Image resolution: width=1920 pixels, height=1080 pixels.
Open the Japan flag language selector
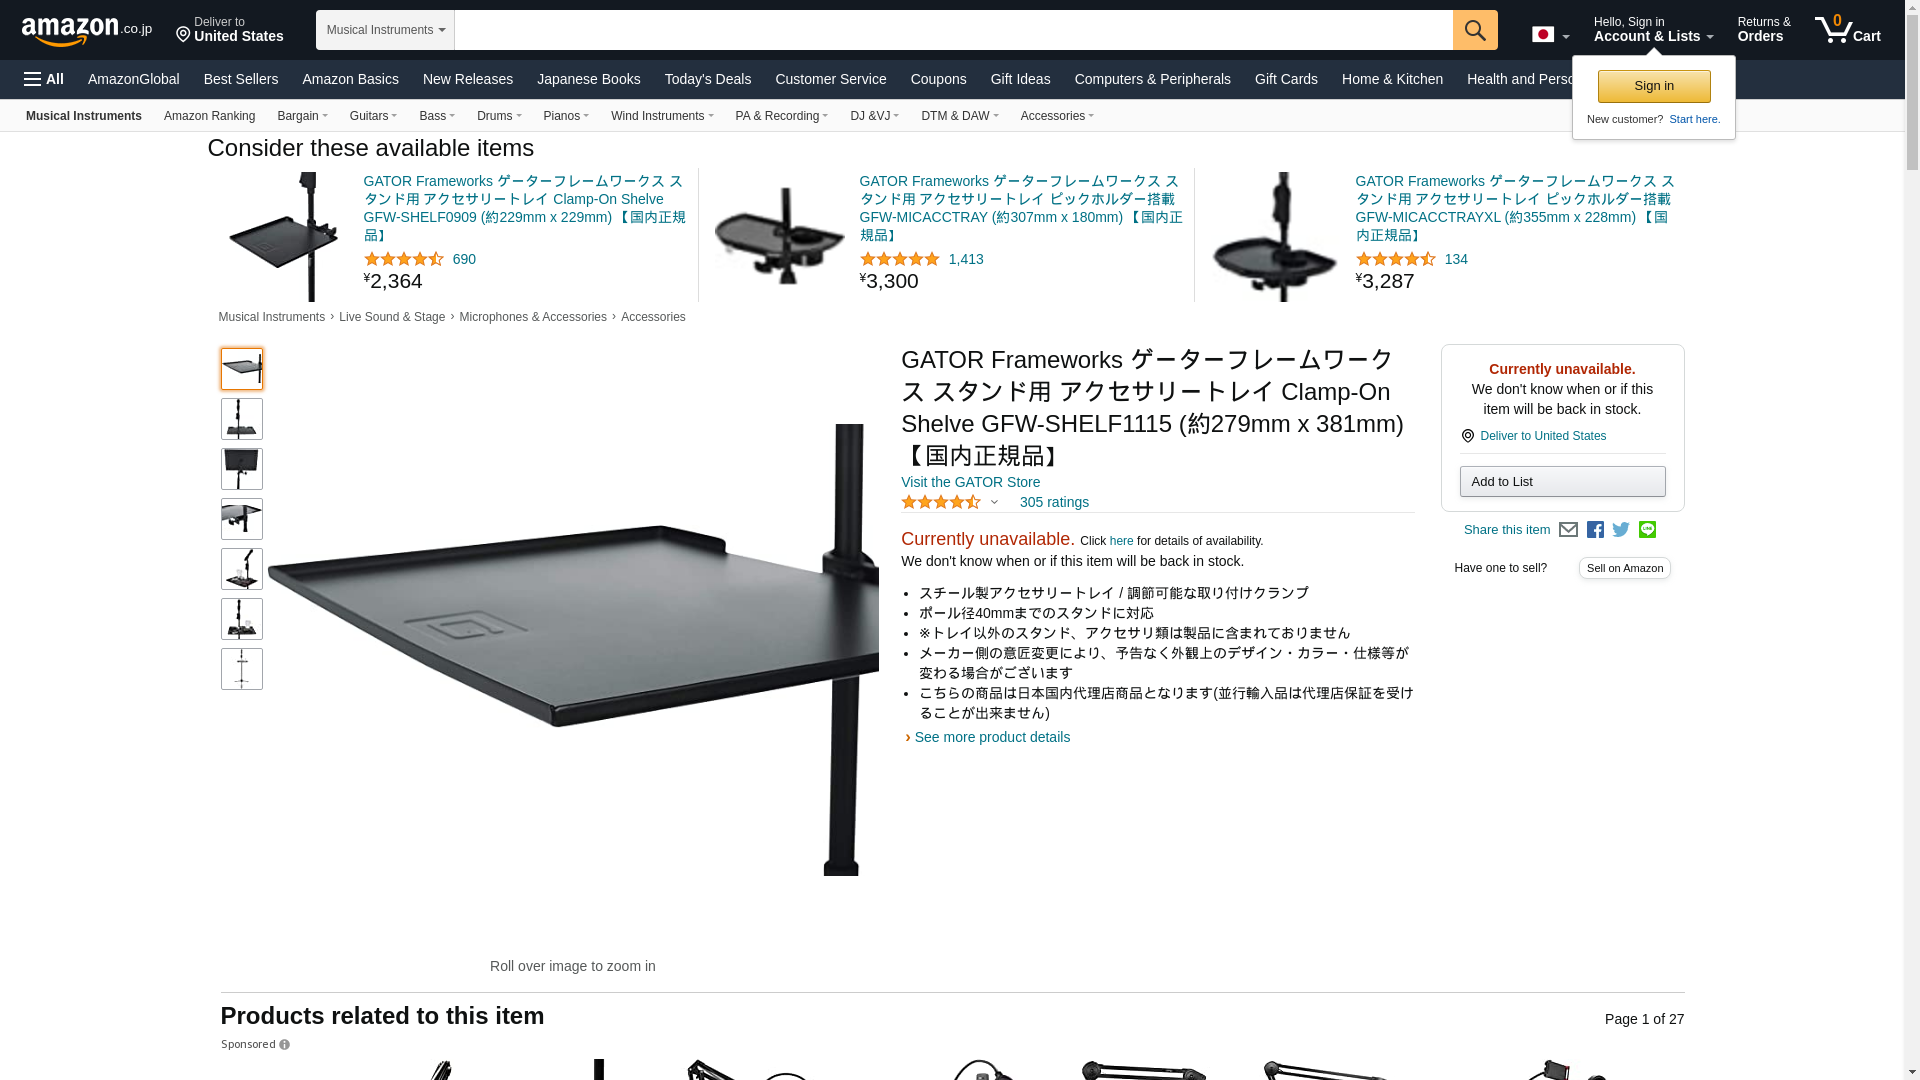1550,35
